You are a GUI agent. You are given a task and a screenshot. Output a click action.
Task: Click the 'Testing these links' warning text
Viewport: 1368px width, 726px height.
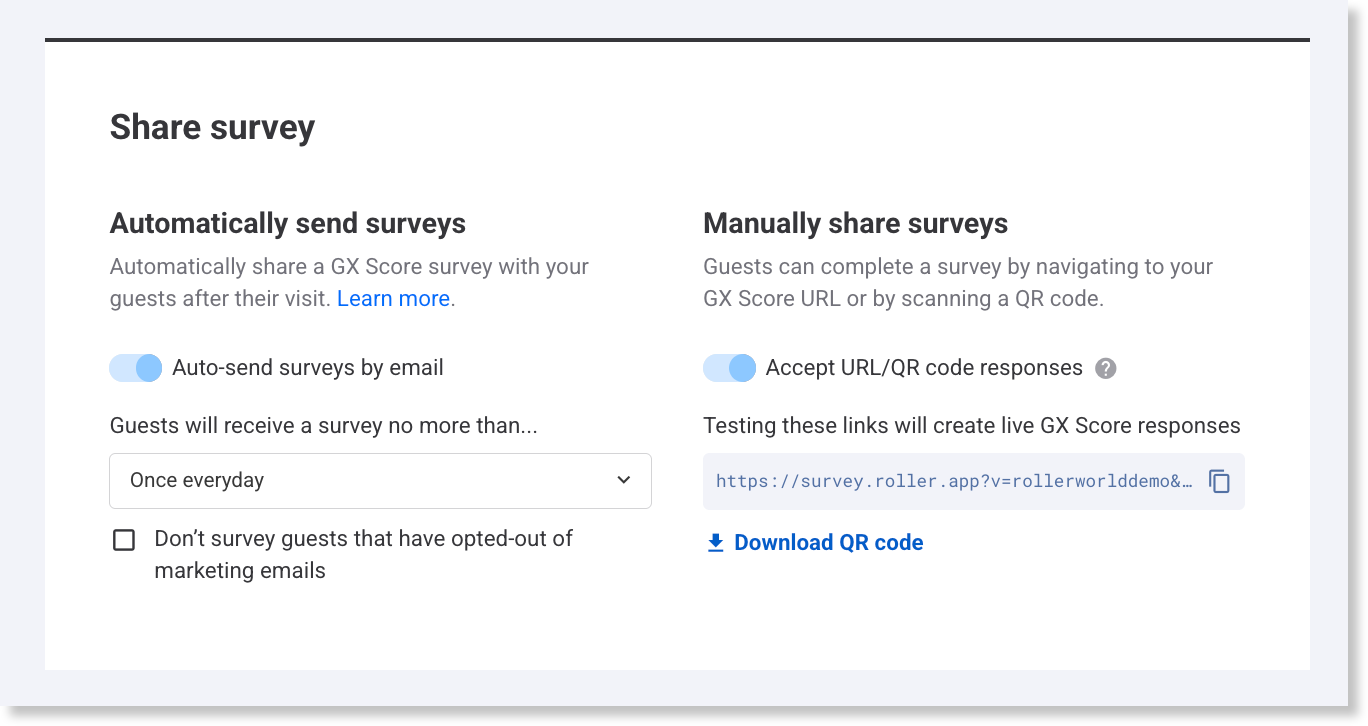[971, 426]
